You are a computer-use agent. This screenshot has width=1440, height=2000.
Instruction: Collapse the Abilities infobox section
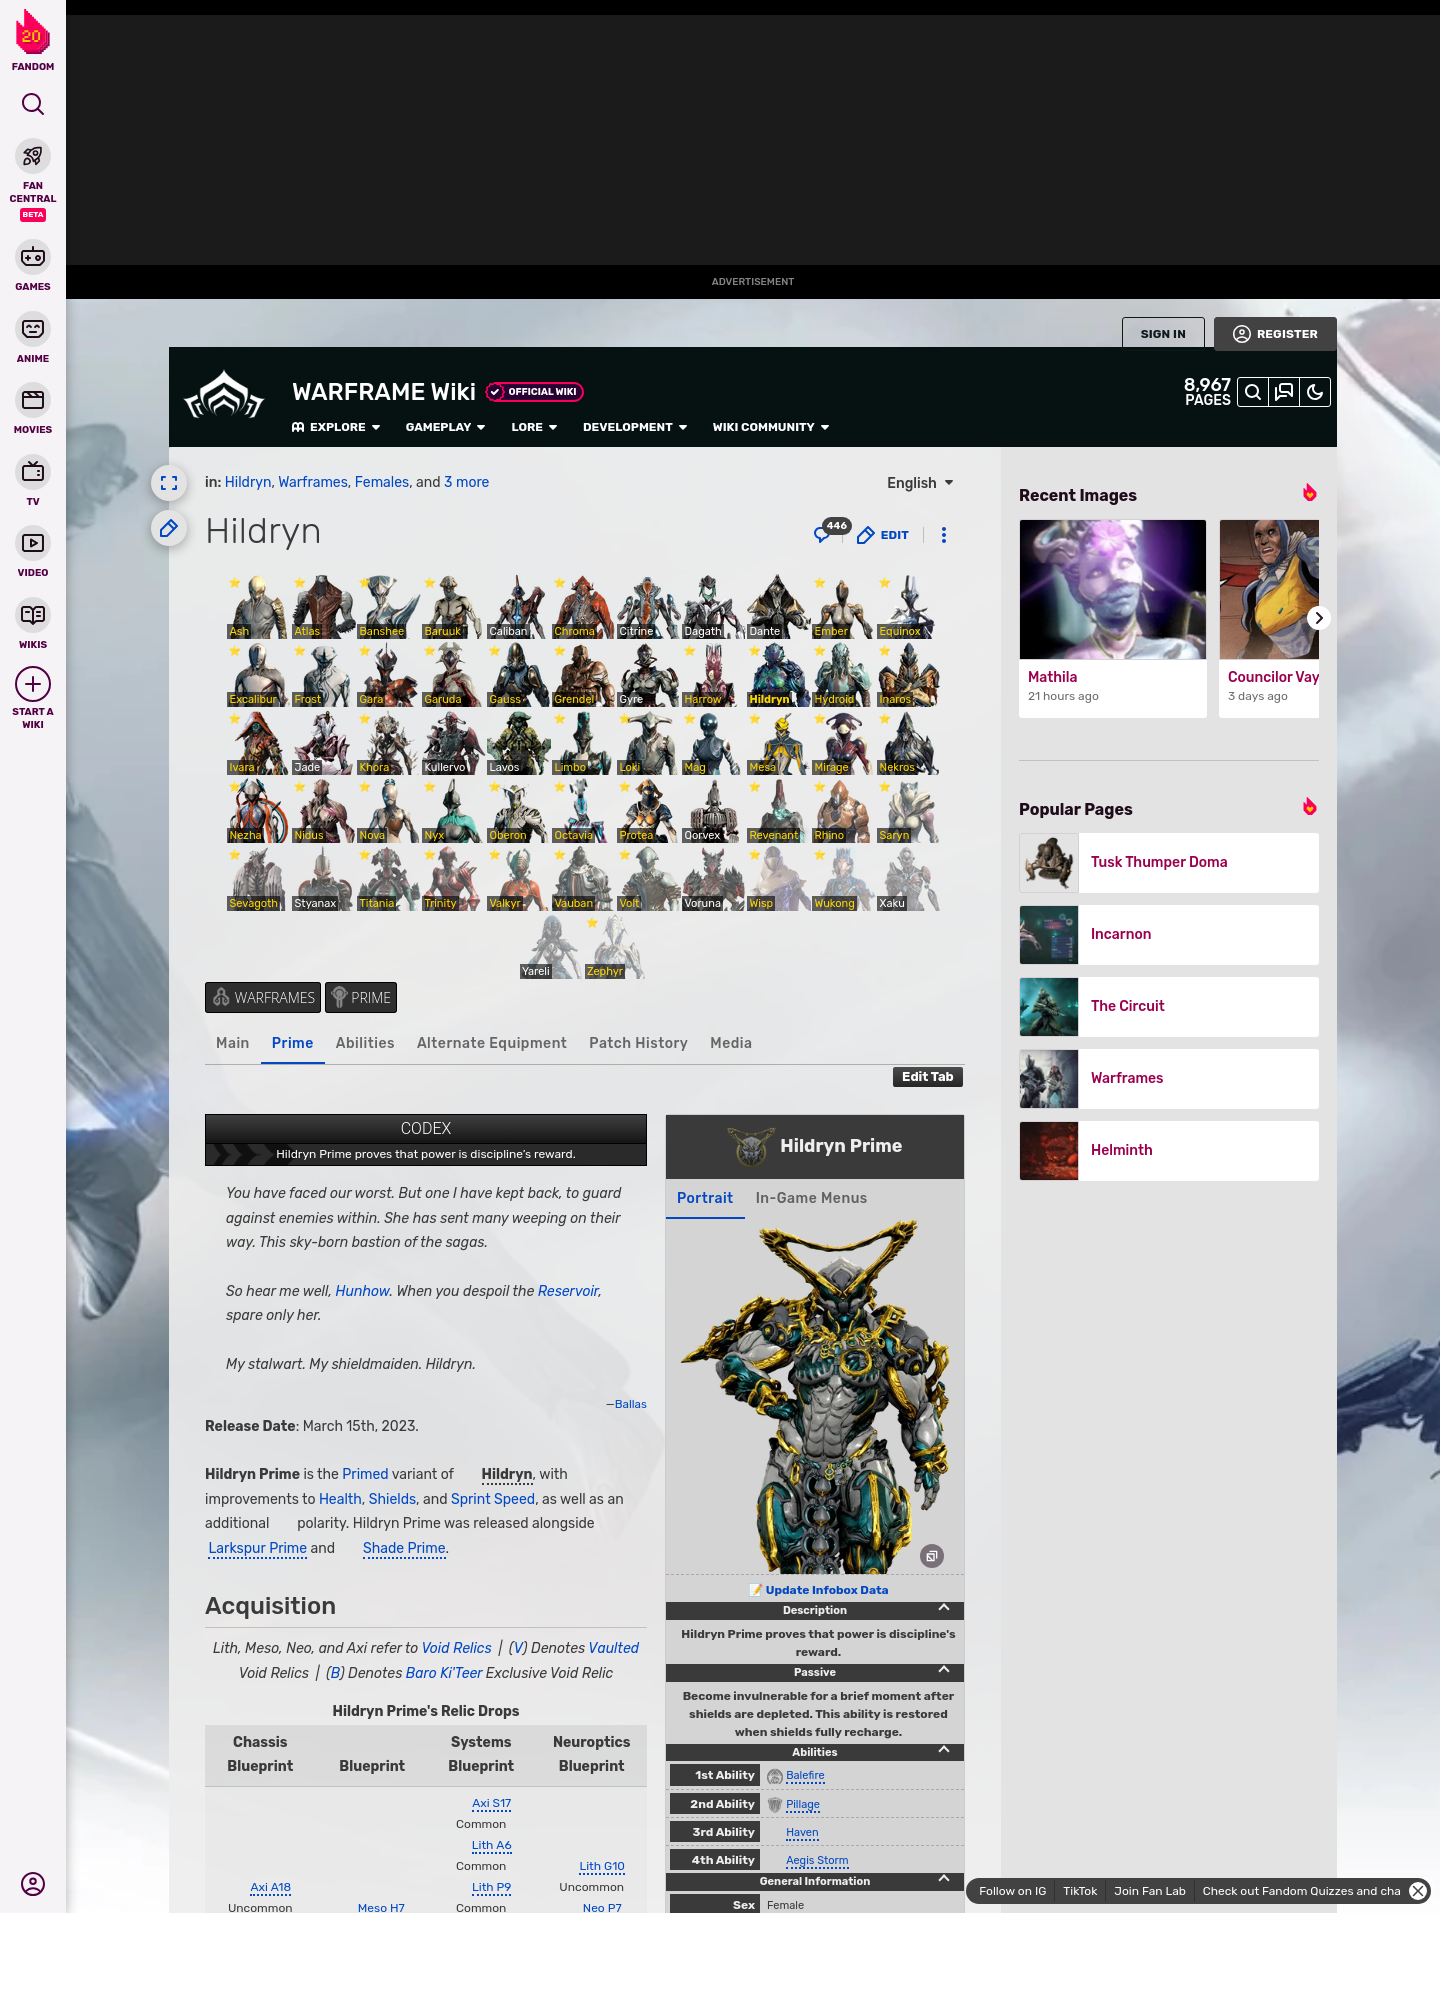point(943,1752)
